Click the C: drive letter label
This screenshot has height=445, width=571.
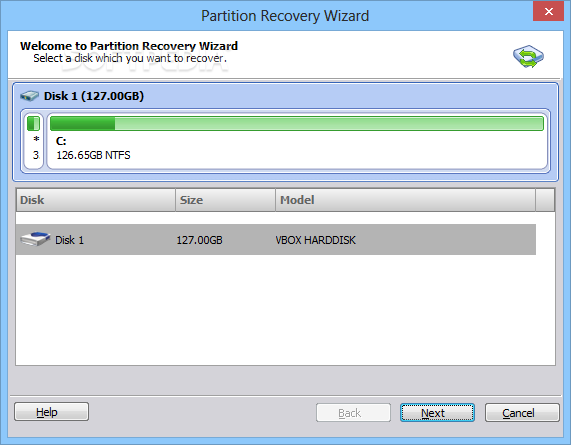61,141
